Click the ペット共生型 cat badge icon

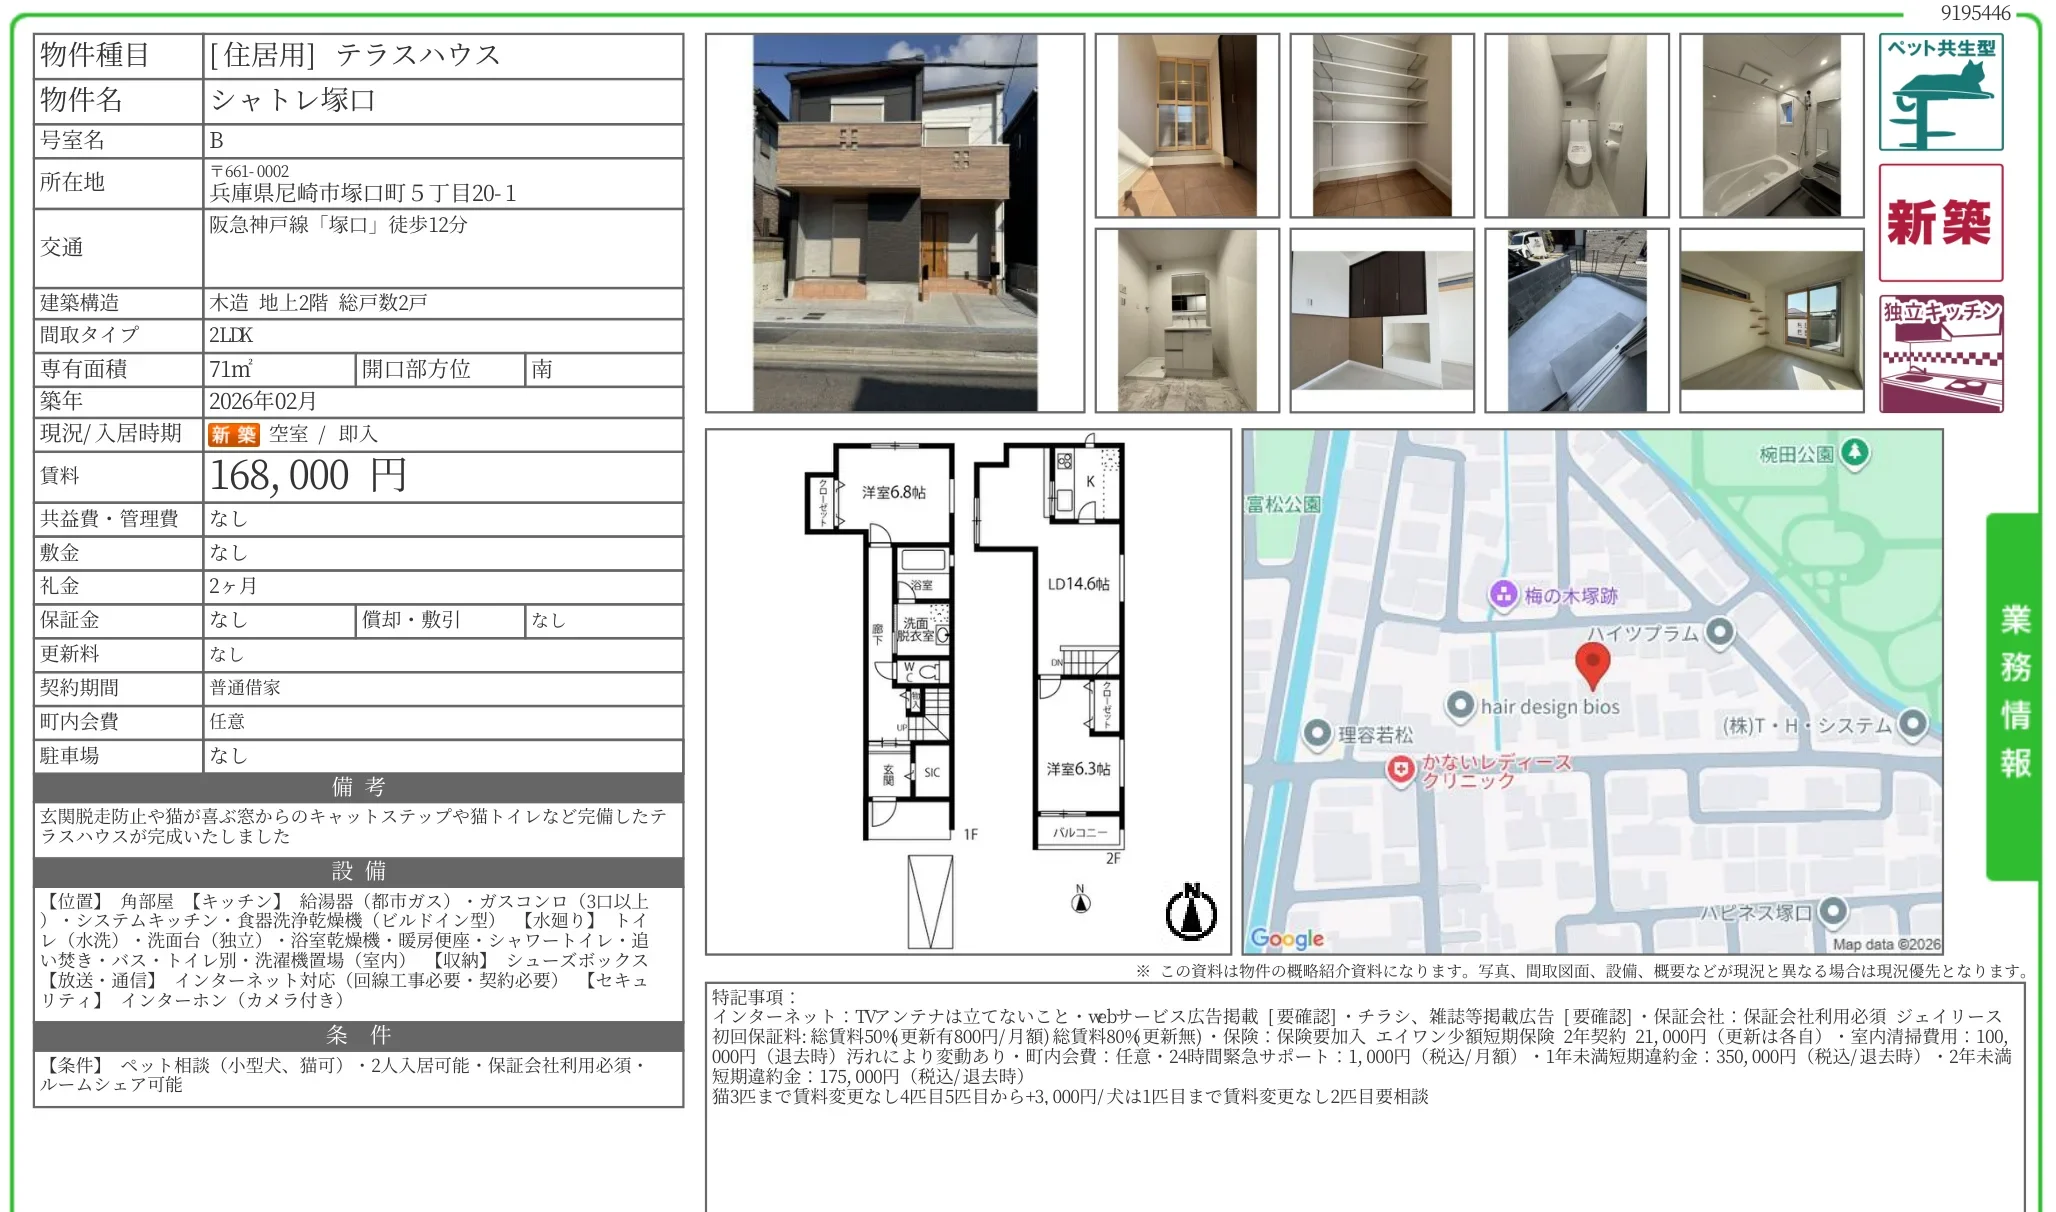(1940, 93)
